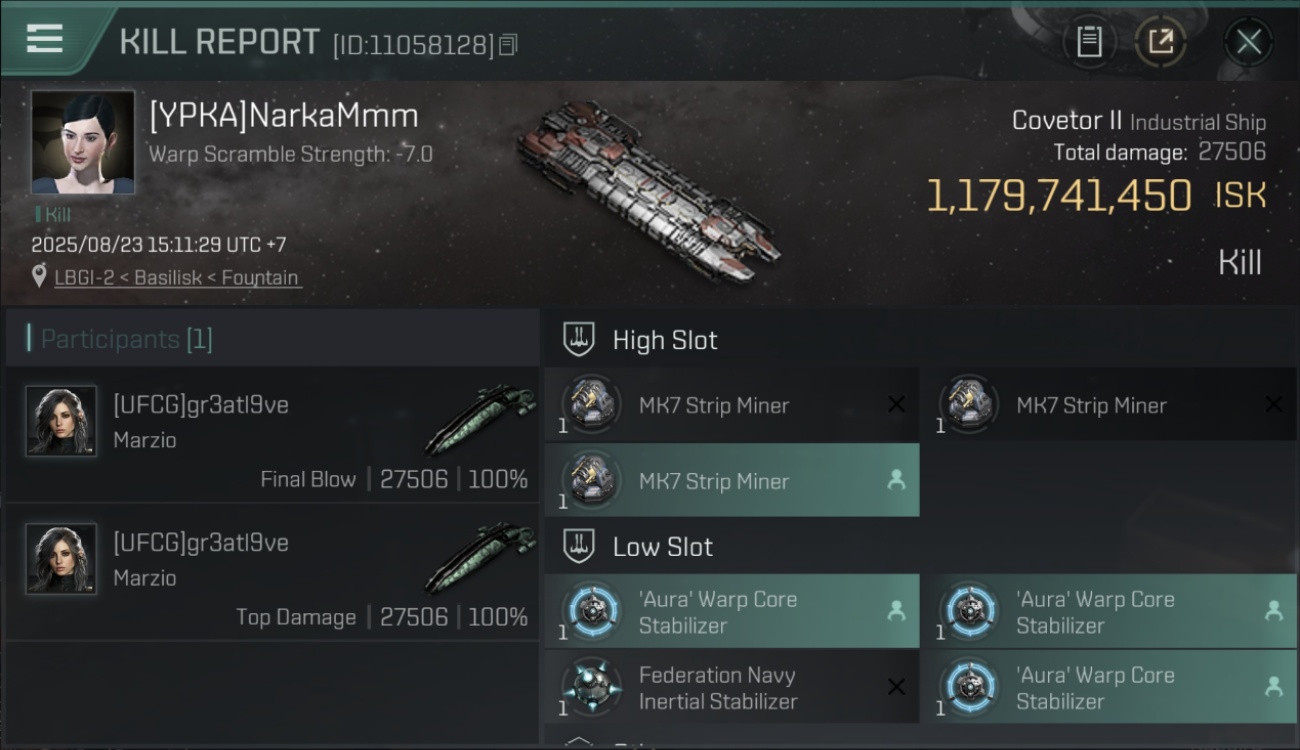Select the first MK7 Strip Miner module icon

click(x=590, y=404)
